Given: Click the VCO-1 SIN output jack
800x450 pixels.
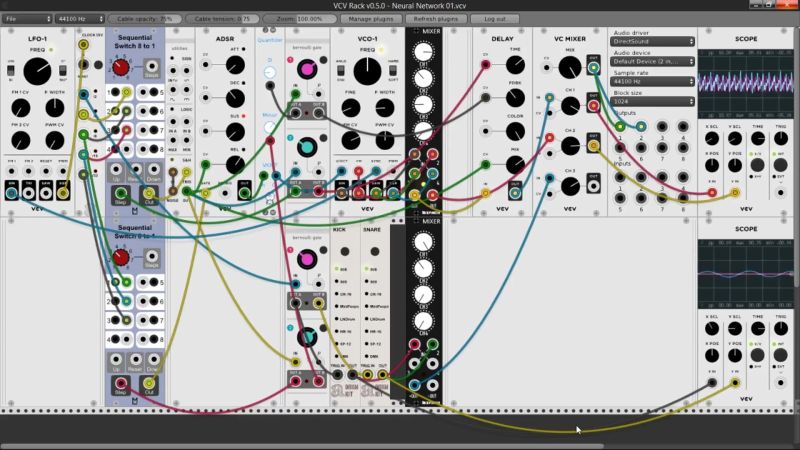Looking at the screenshot, I should [341, 193].
